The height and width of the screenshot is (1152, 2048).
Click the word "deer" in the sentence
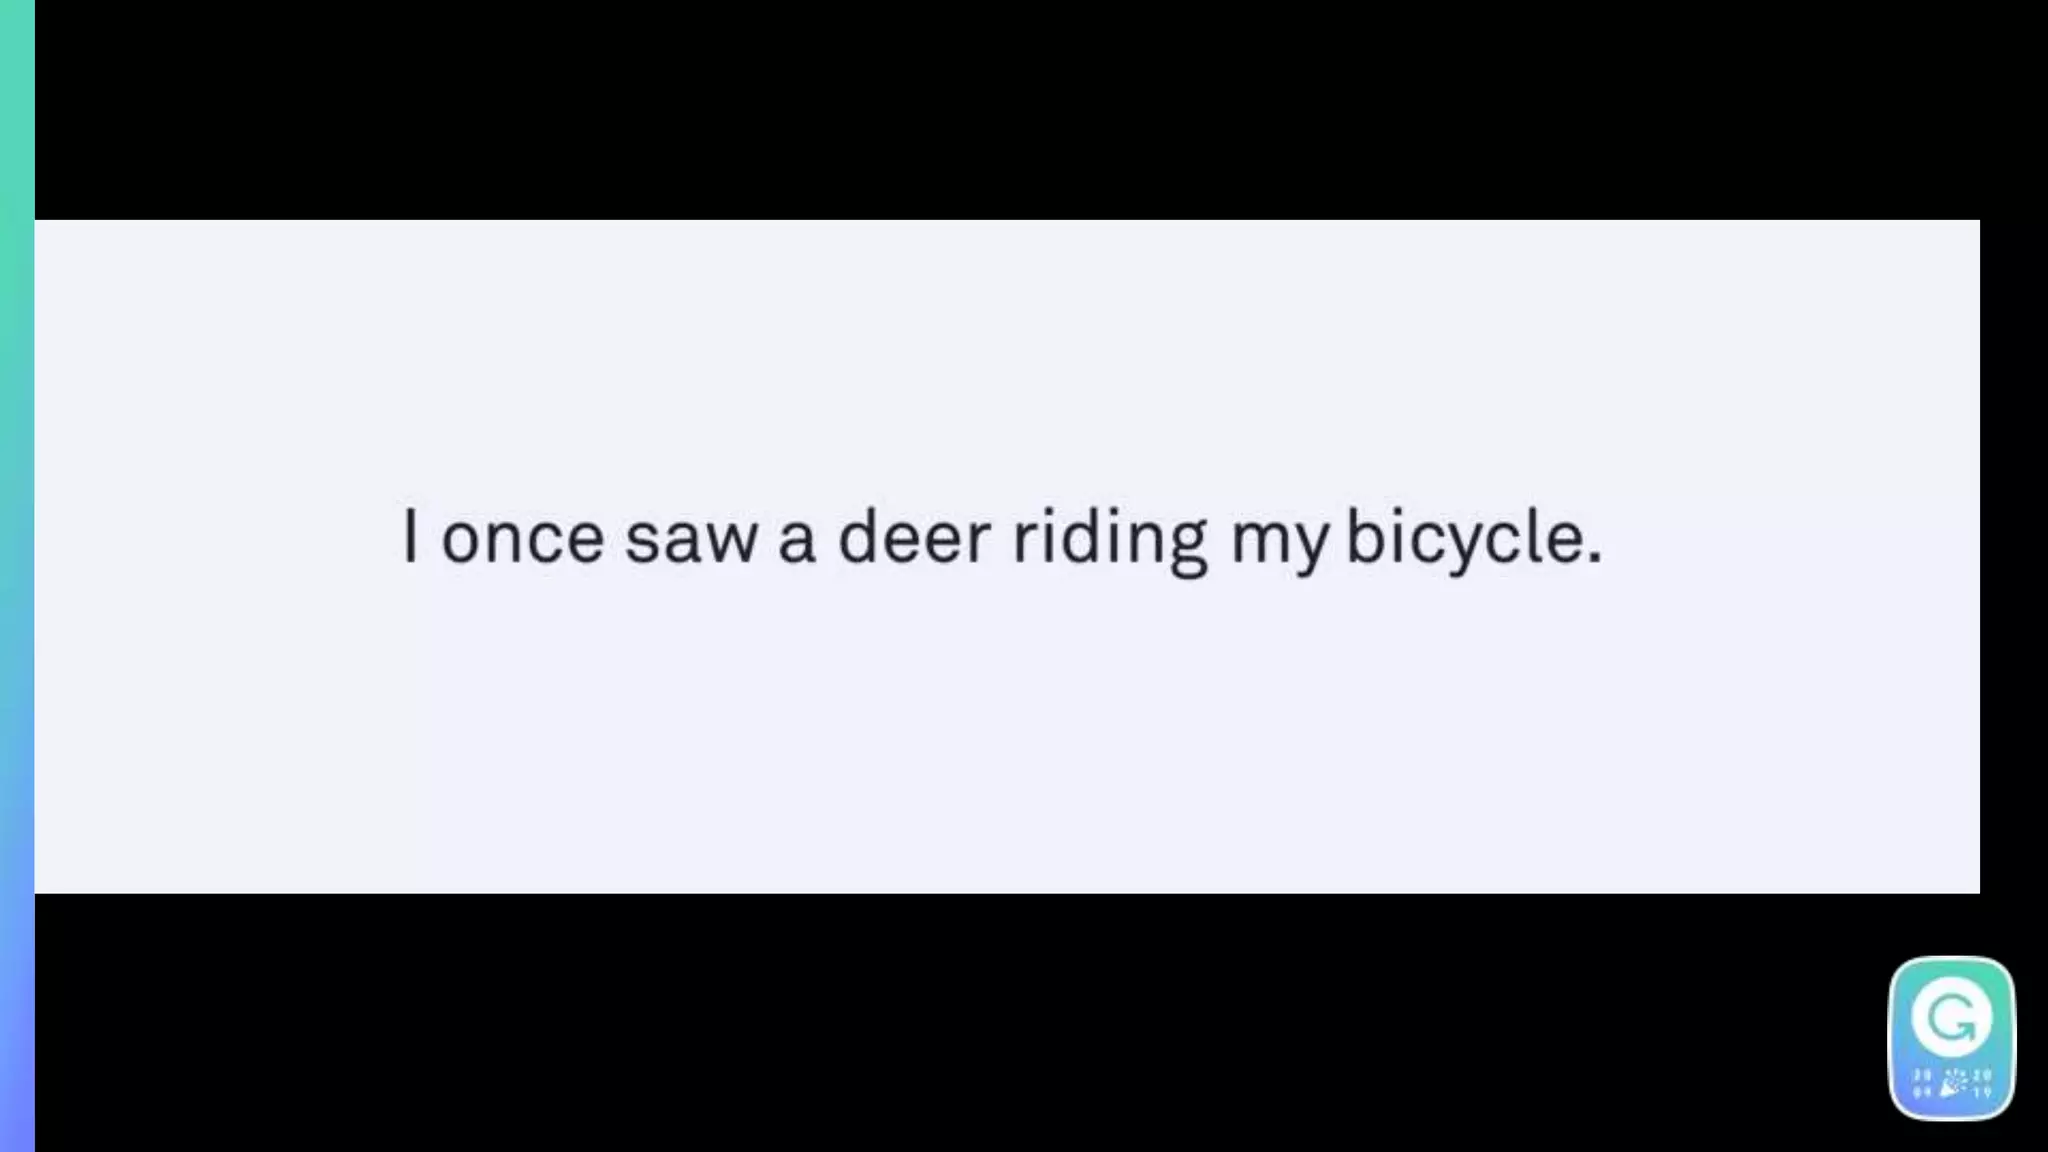pyautogui.click(x=914, y=537)
